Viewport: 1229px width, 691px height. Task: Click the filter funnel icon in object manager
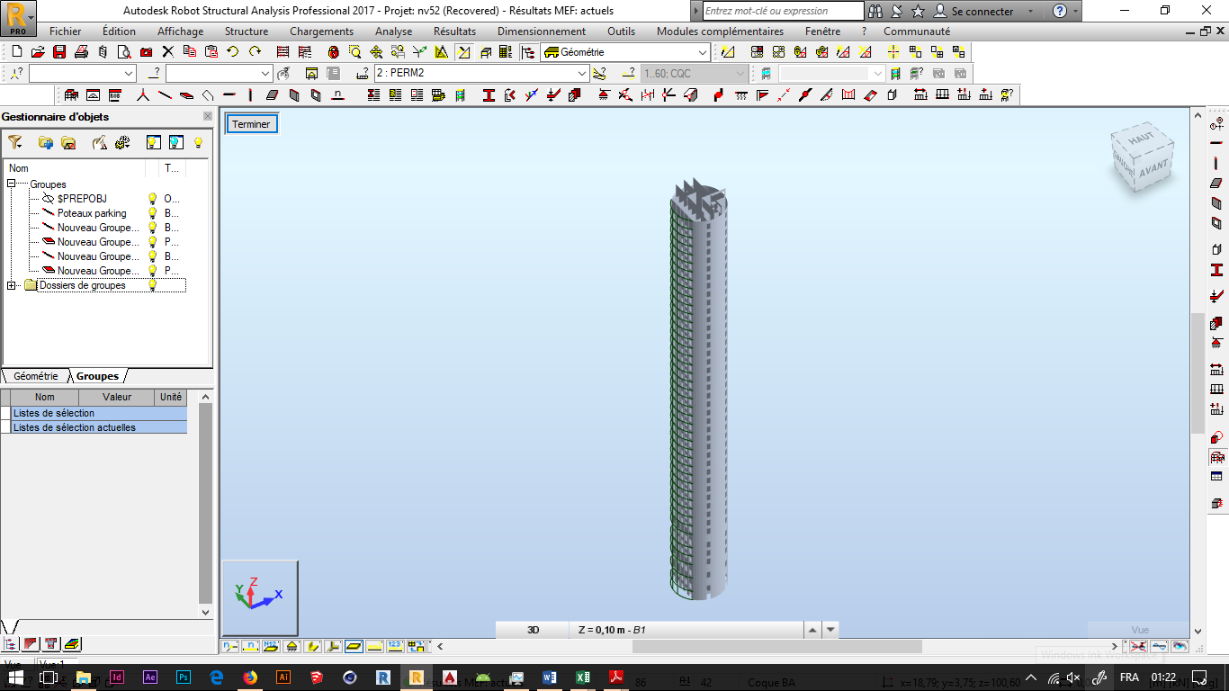(x=15, y=143)
